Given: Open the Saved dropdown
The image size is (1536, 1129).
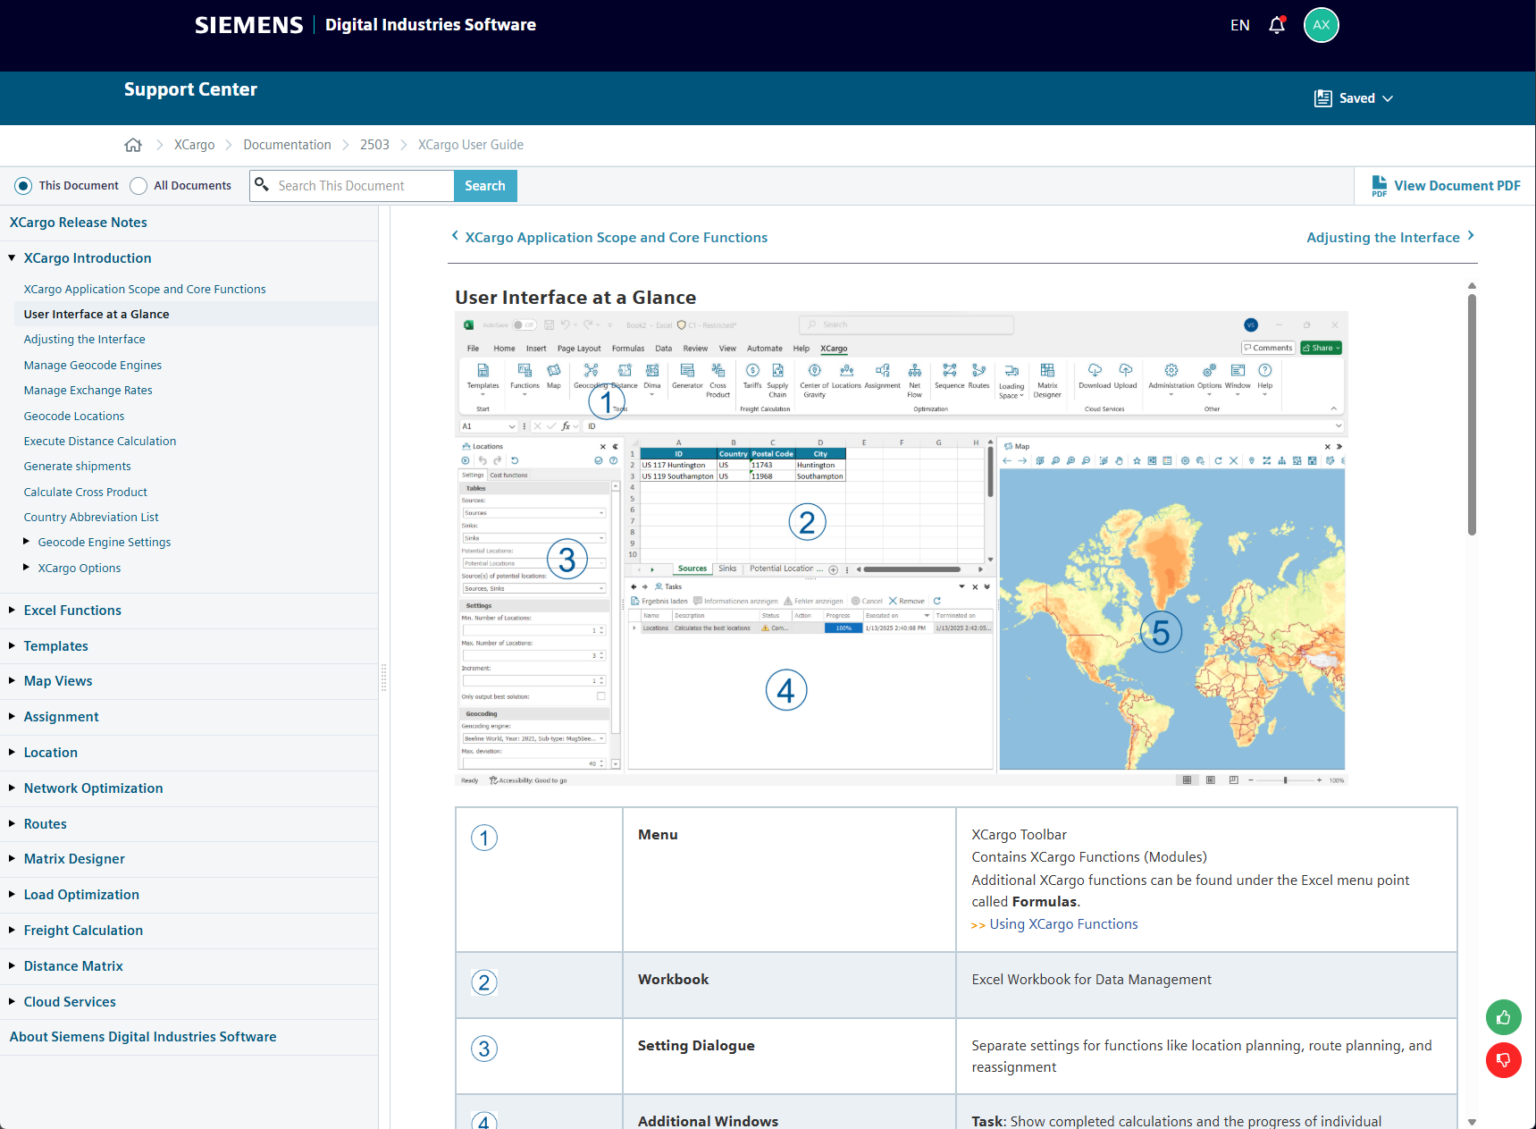Looking at the screenshot, I should 1389,98.
